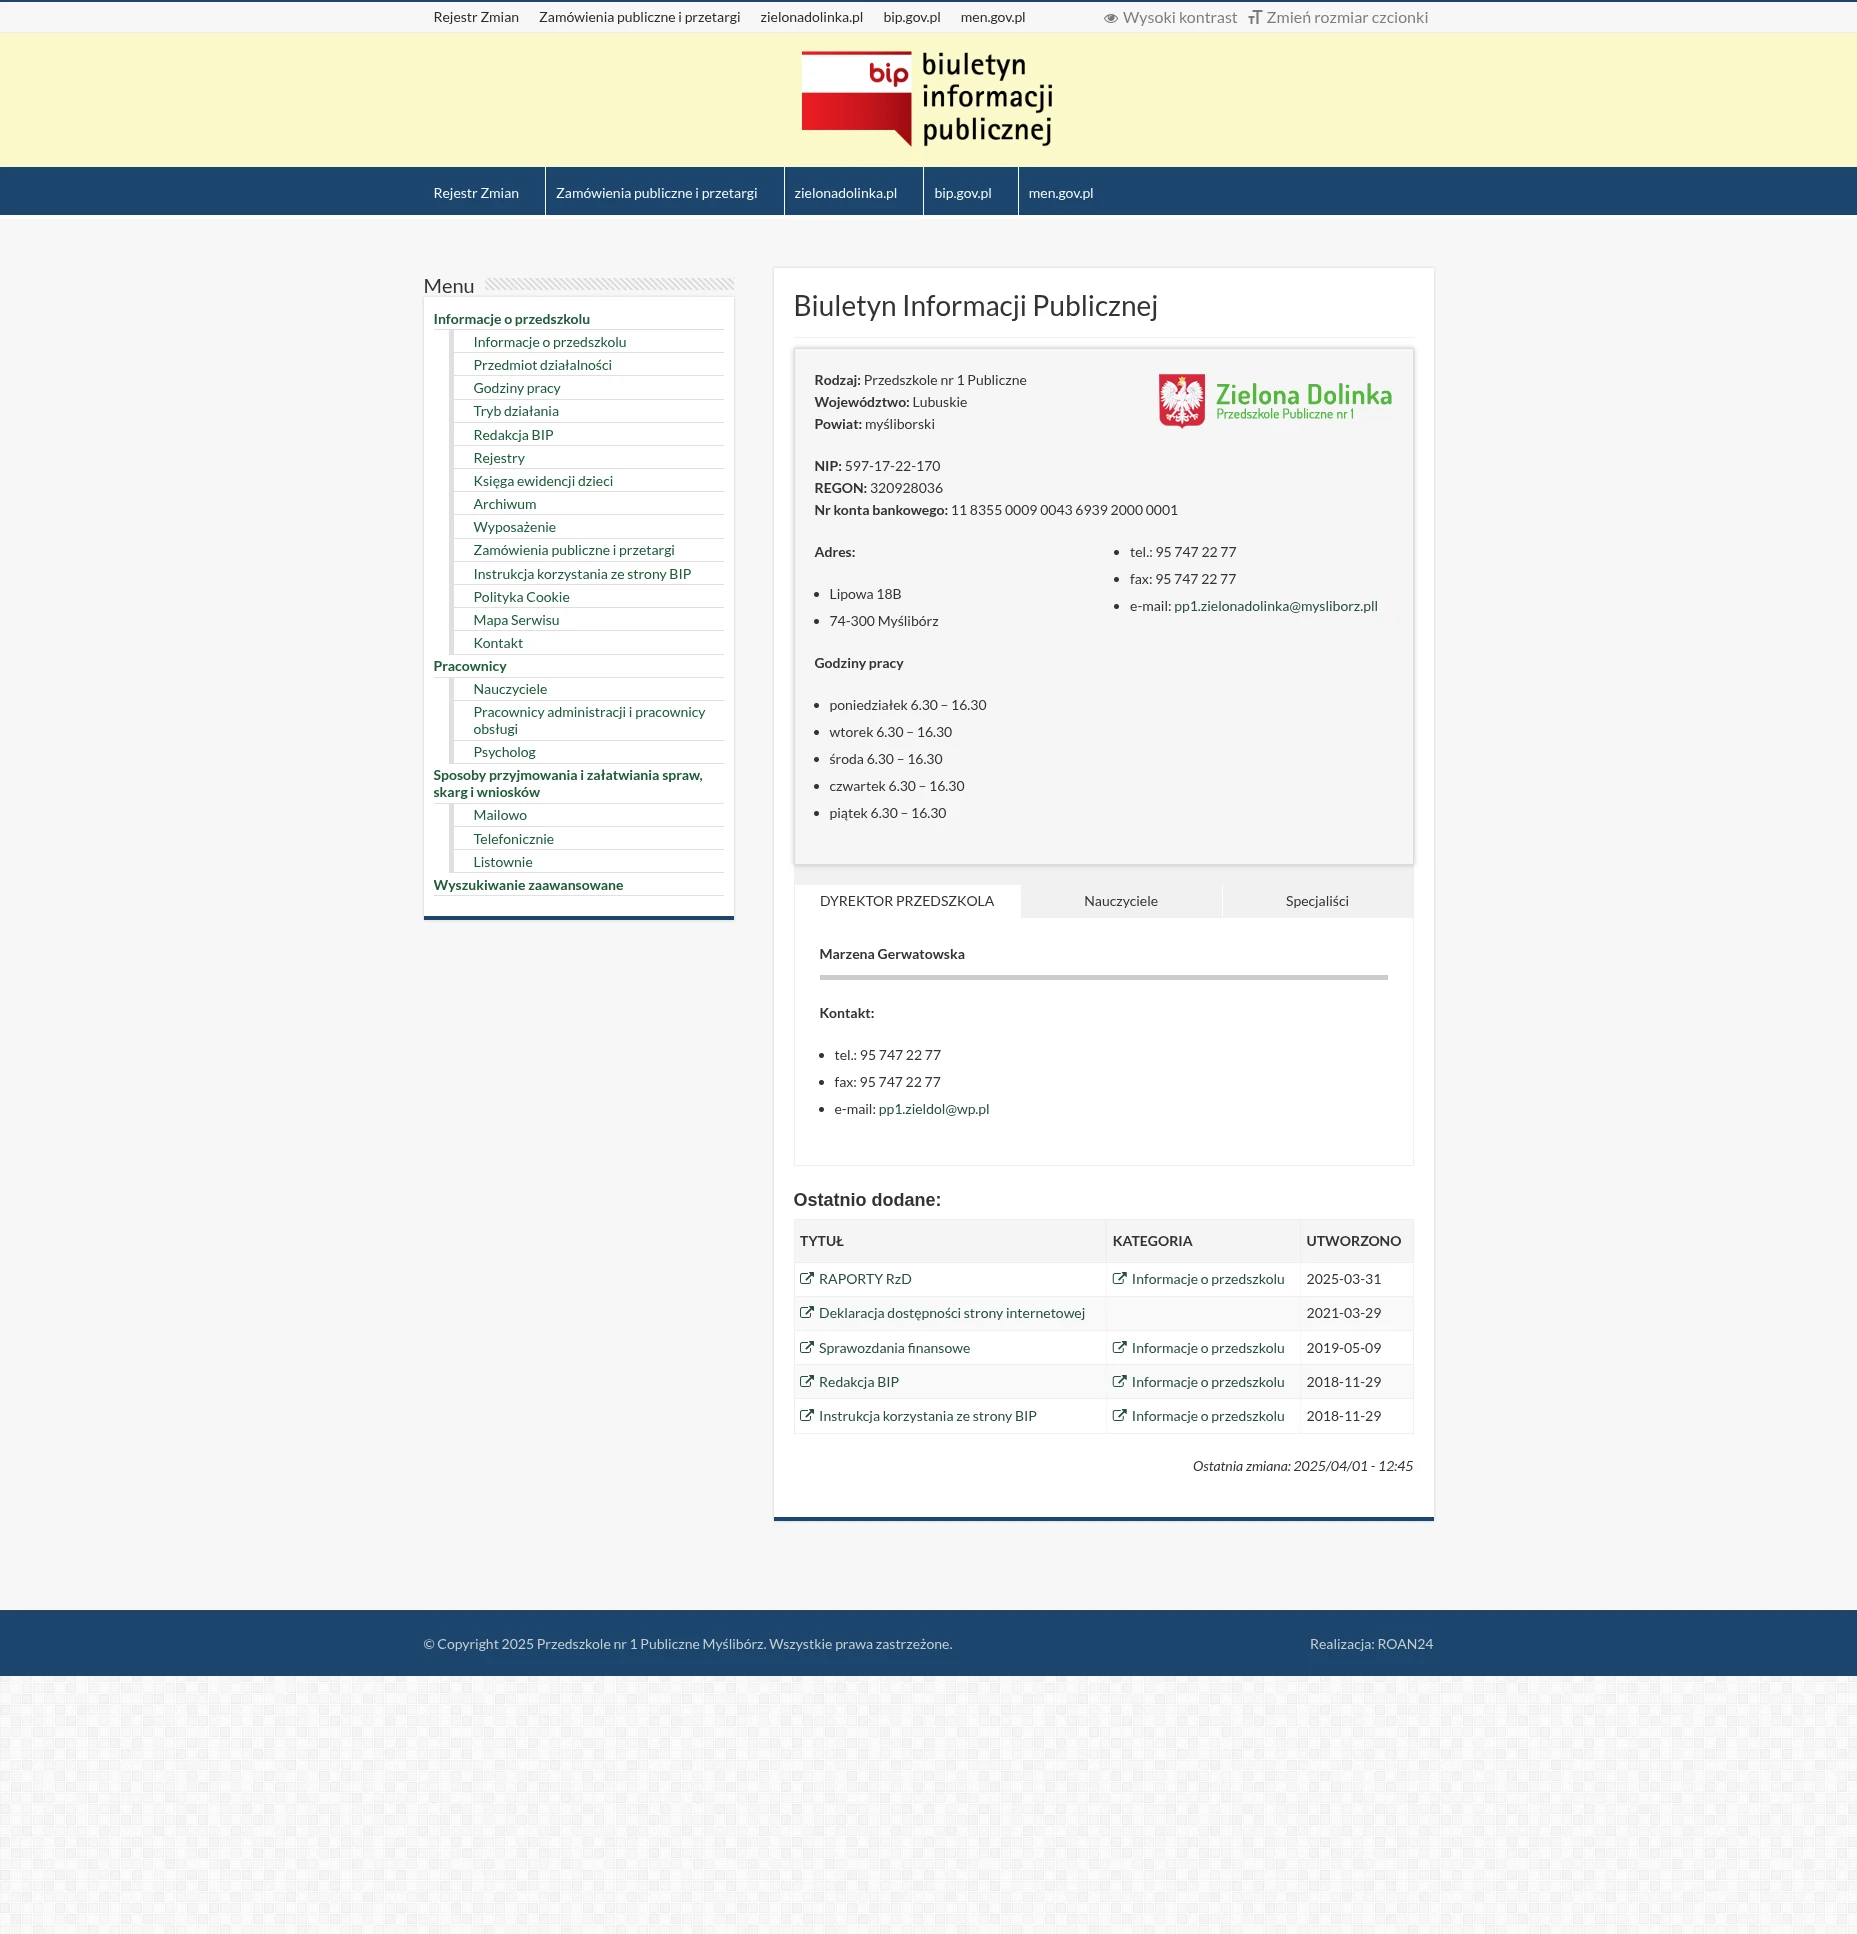
Task: Click the font-size icon beside Zmień rozmiar czcionki
Action: click(x=1254, y=17)
